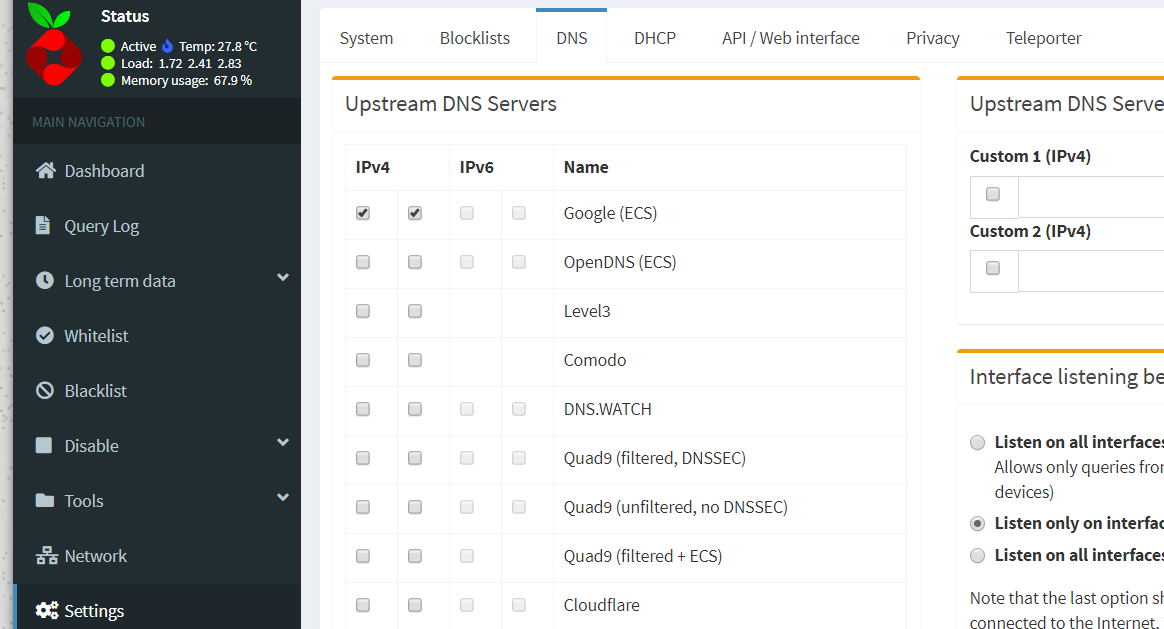Open the Teleporter tab
This screenshot has width=1164, height=629.
[1044, 38]
